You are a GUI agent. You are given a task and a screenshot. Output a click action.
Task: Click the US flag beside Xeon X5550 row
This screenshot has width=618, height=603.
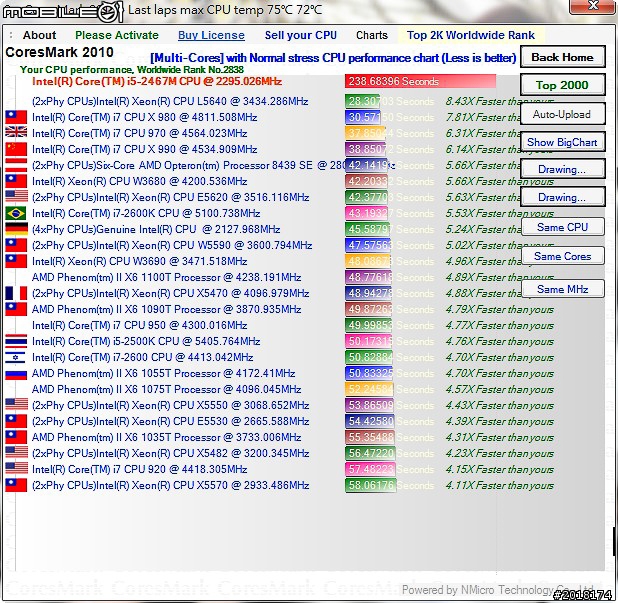tap(16, 405)
